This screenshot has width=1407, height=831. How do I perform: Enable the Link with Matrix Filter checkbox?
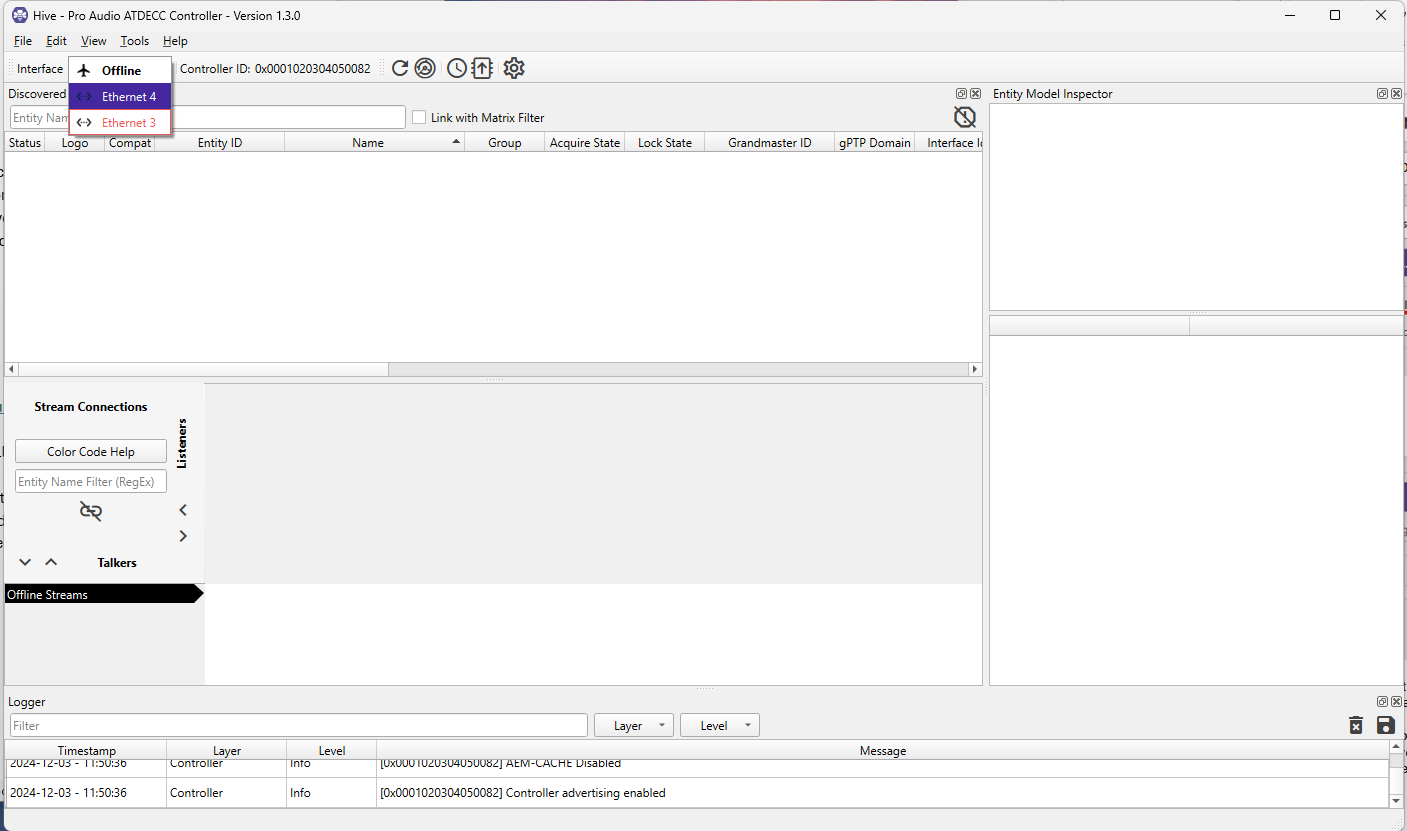(419, 117)
